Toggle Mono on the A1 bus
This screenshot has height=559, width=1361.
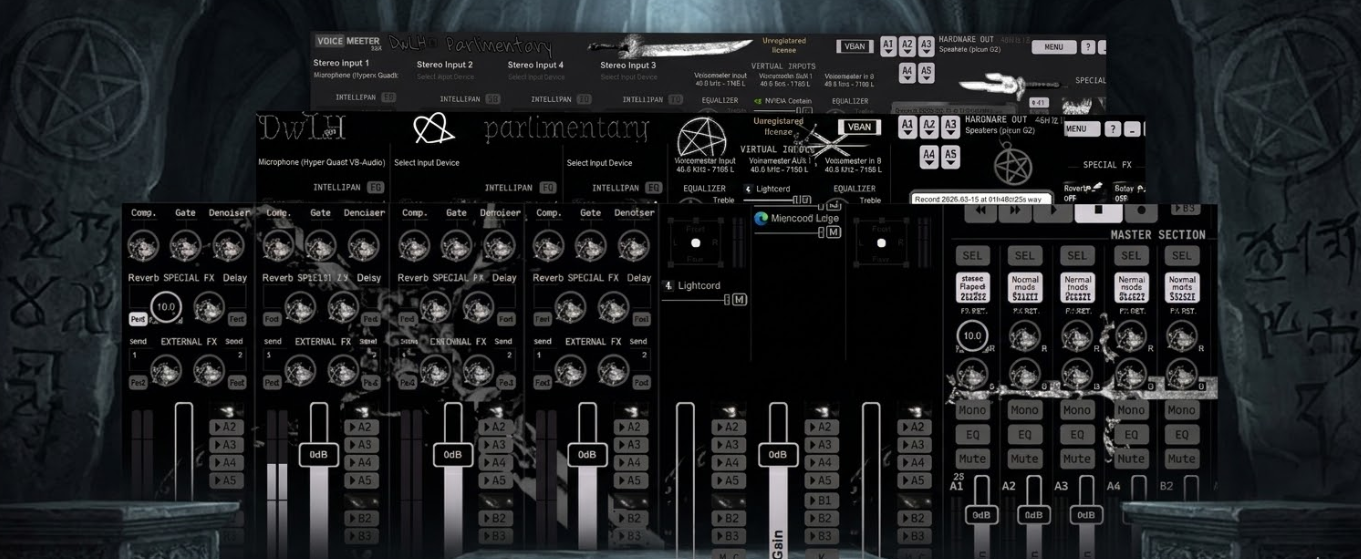pos(971,410)
